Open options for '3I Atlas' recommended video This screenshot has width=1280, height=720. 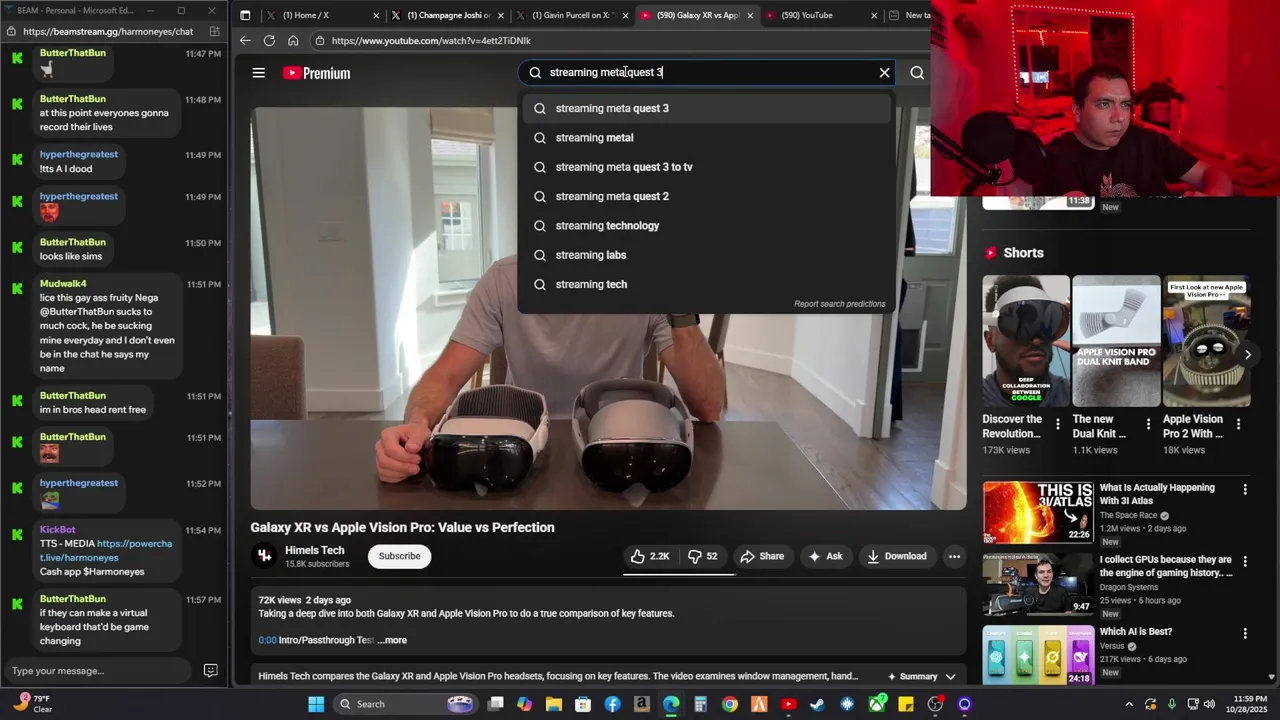click(1245, 489)
